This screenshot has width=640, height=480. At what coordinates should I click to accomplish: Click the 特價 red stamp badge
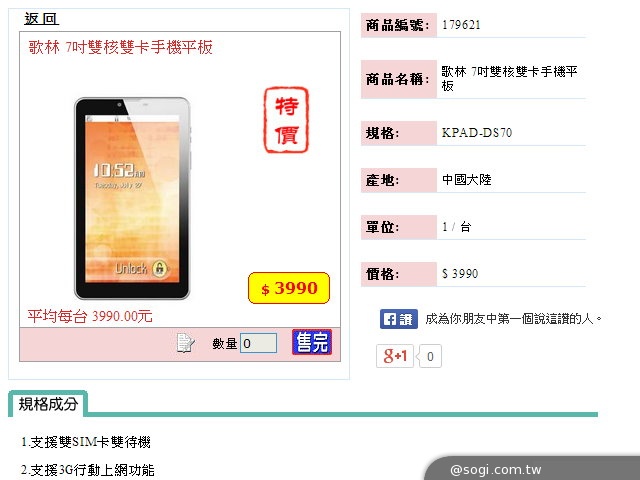(286, 120)
